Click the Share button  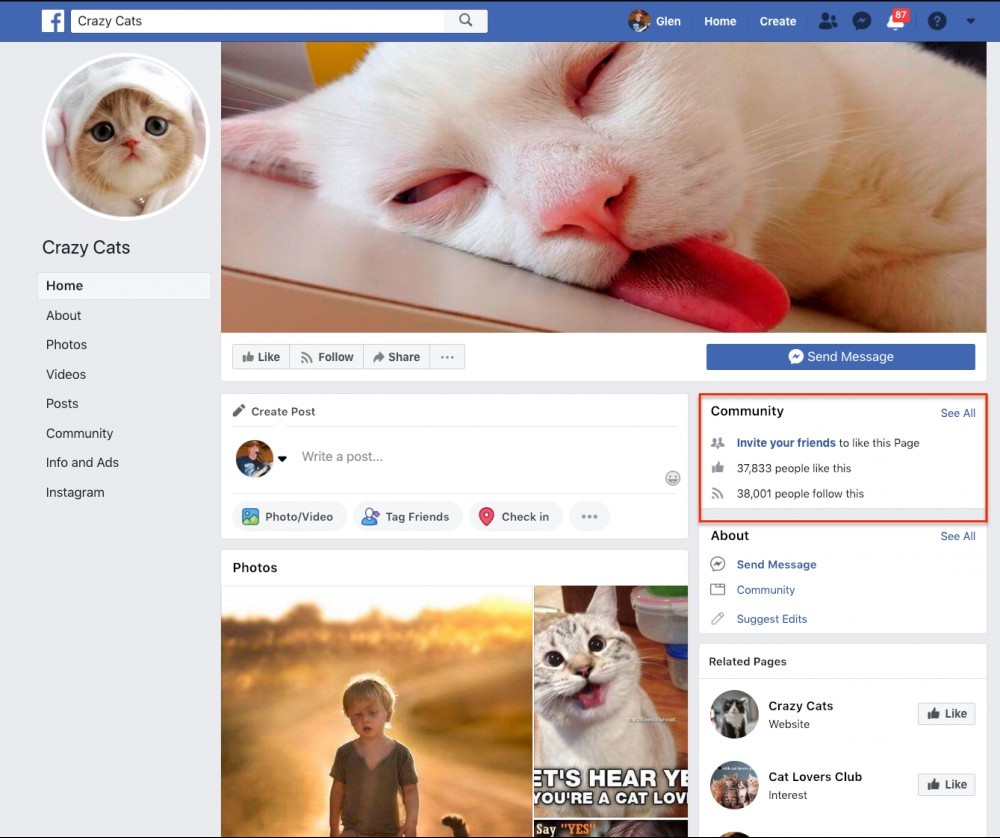[x=396, y=357]
